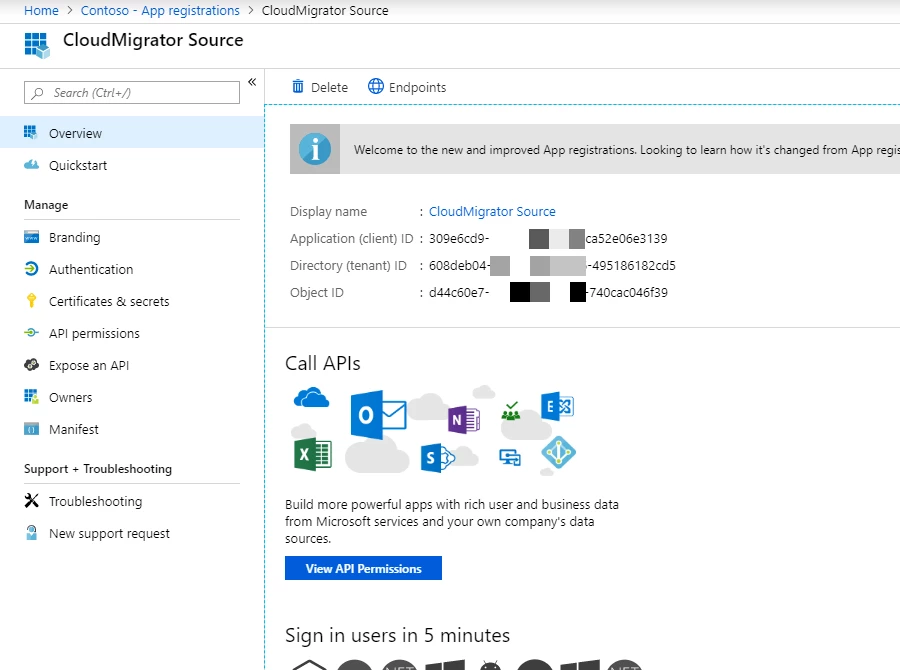Click the New support request person icon
The image size is (900, 670).
[32, 533]
